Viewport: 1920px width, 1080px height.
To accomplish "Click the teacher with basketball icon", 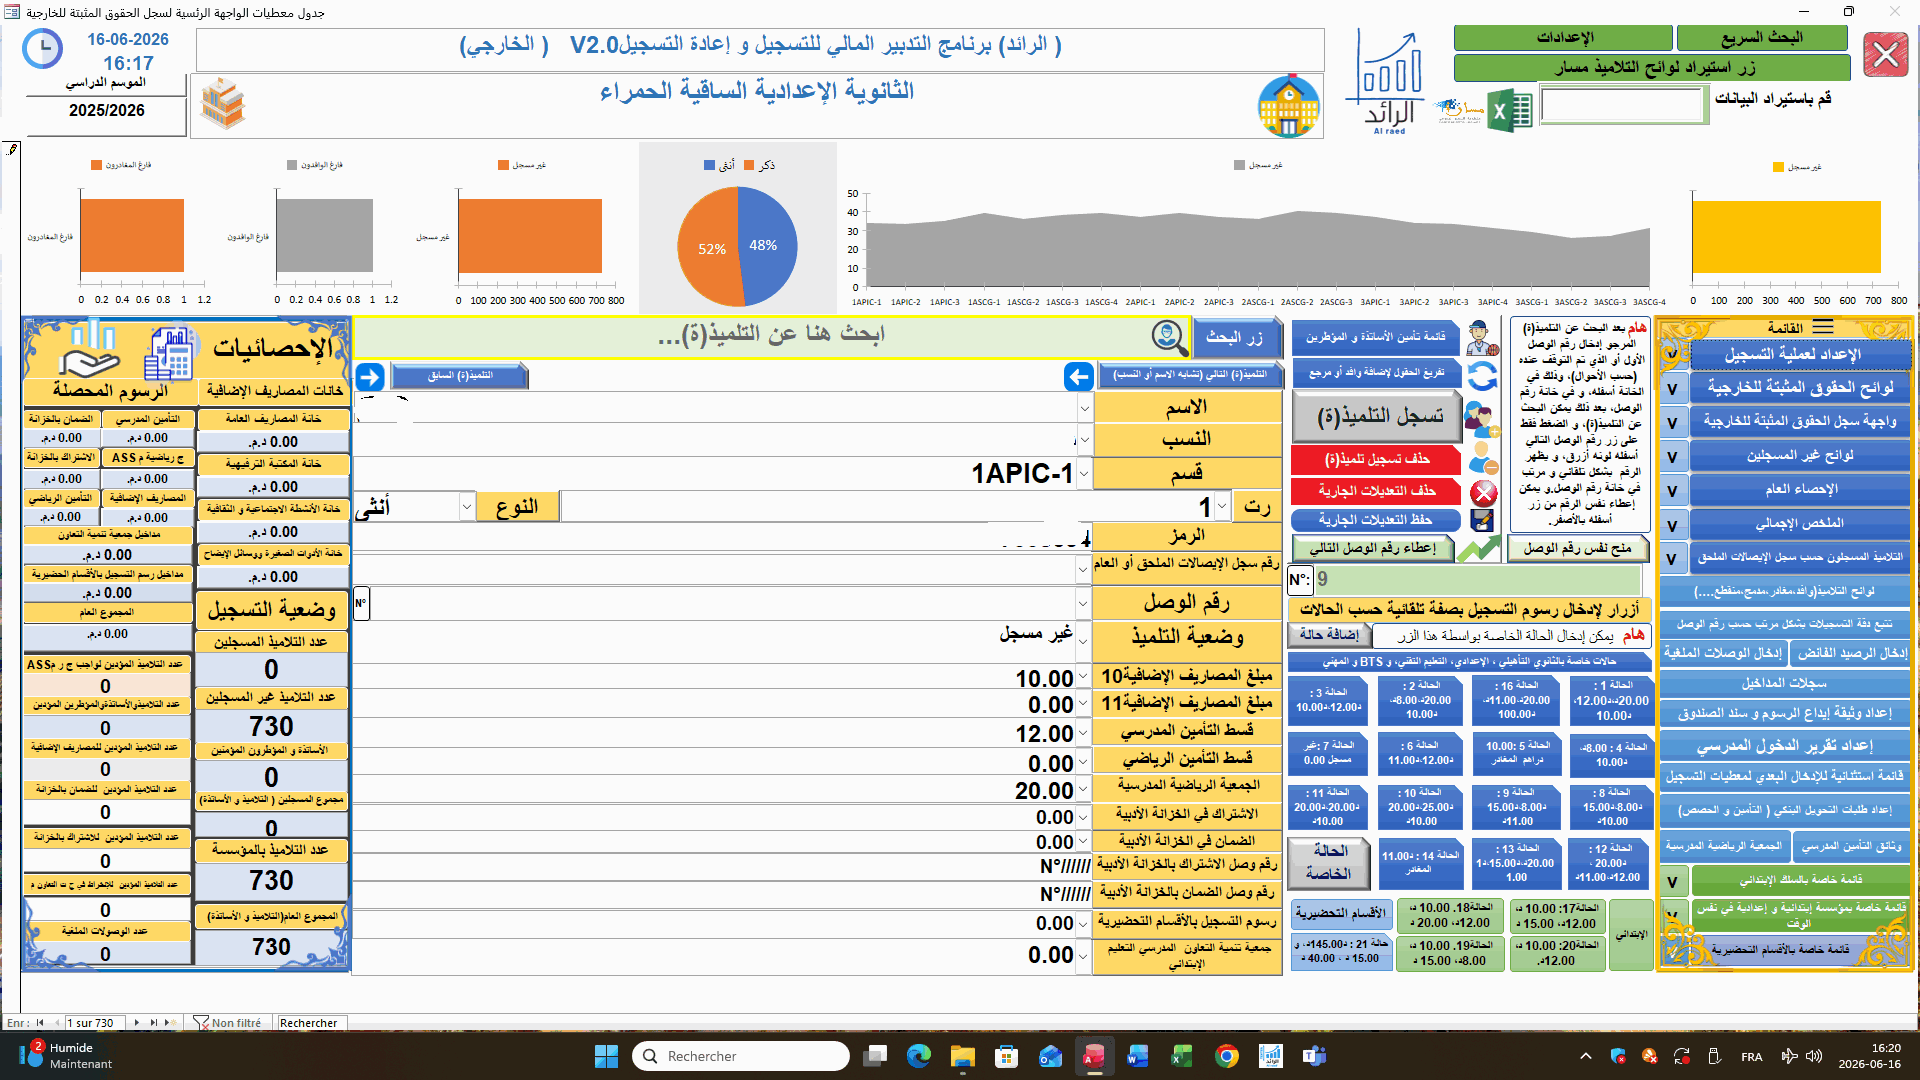I will pos(1482,338).
